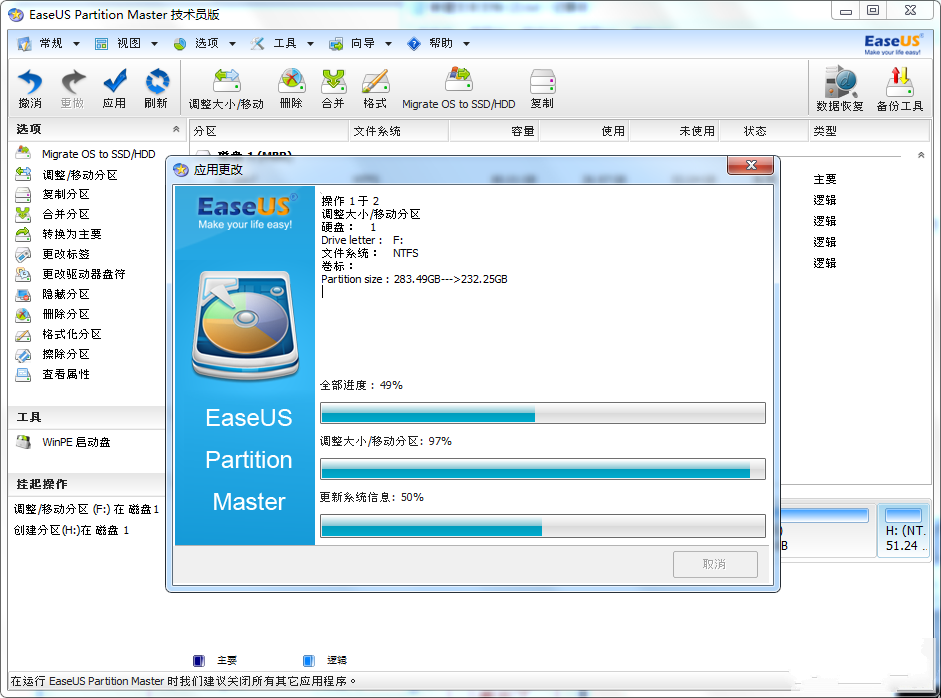
Task: Open the 向导 menu dropdown arrow
Action: click(388, 44)
